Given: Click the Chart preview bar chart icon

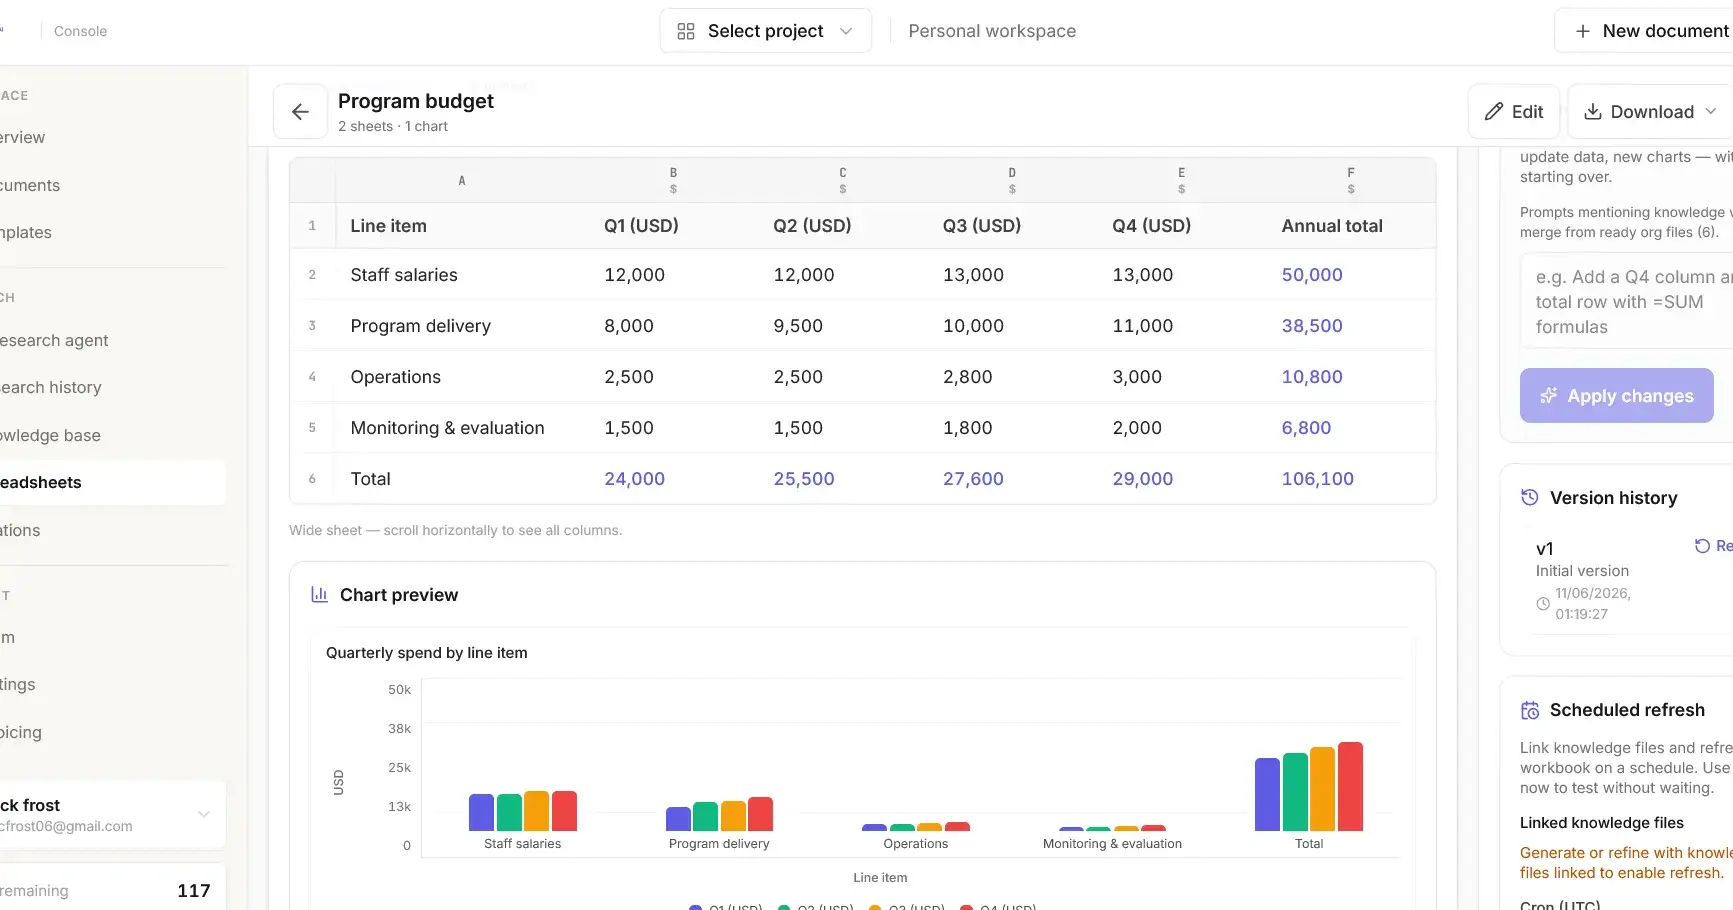Looking at the screenshot, I should pyautogui.click(x=319, y=595).
